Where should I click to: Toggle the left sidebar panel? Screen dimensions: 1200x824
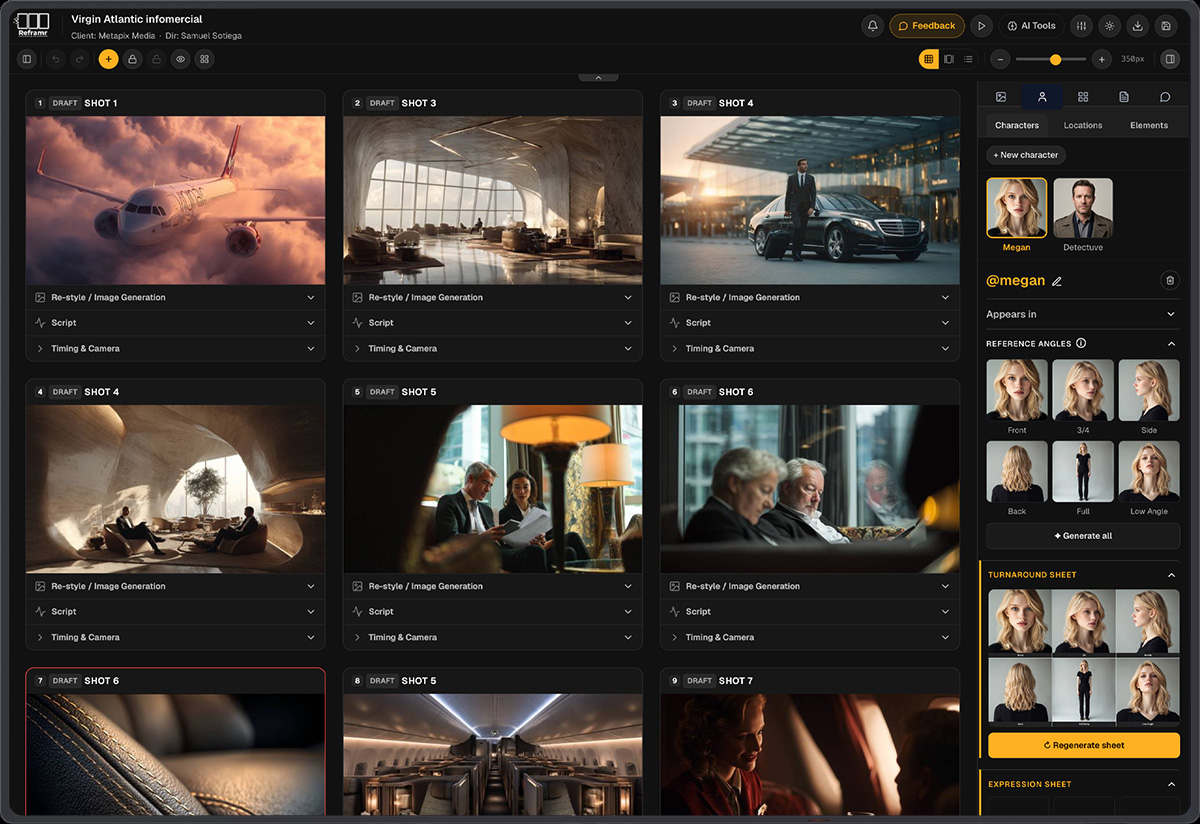tap(27, 59)
